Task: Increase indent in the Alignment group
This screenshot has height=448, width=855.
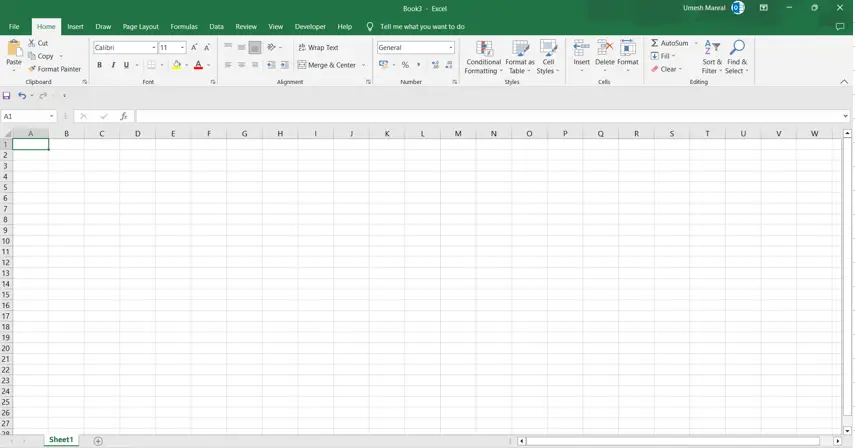Action: pos(285,65)
